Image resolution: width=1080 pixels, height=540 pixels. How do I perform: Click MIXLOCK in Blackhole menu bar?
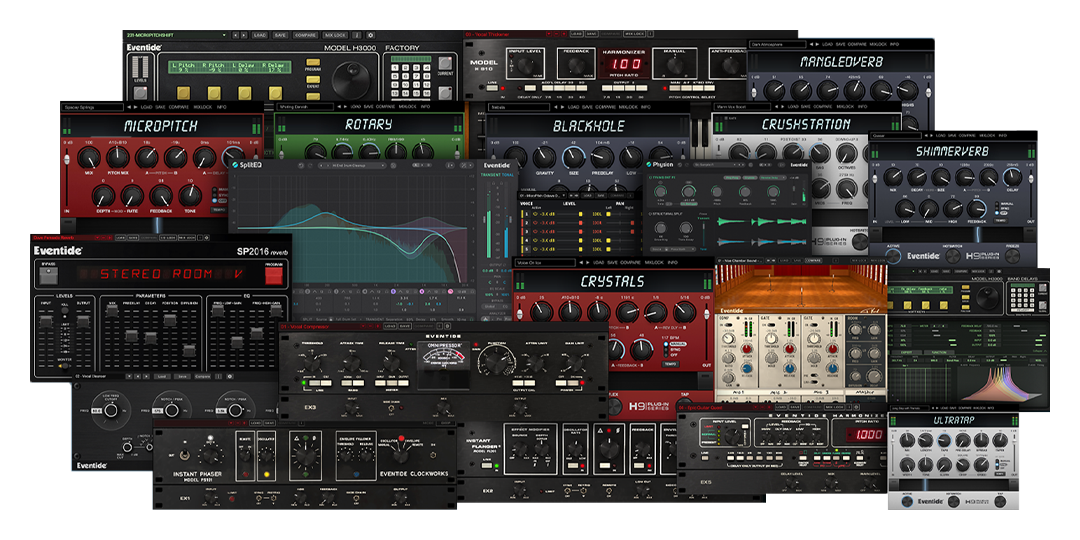coord(628,107)
